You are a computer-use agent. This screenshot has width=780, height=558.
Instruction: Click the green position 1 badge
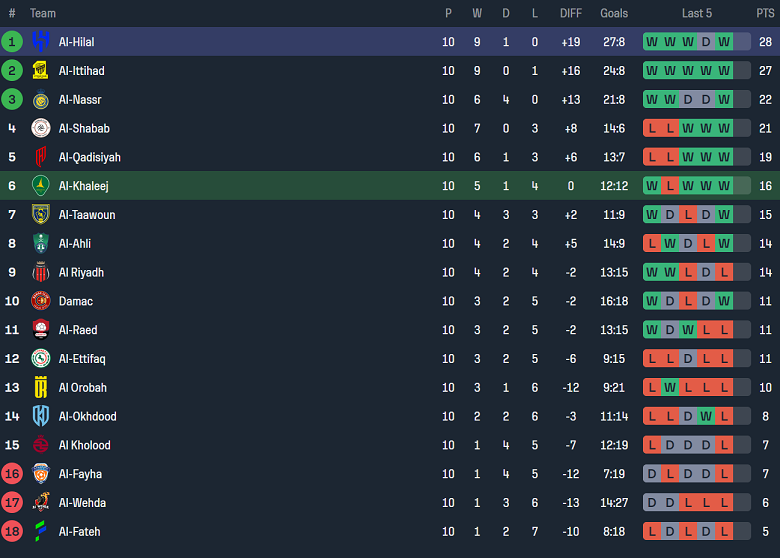[12, 42]
